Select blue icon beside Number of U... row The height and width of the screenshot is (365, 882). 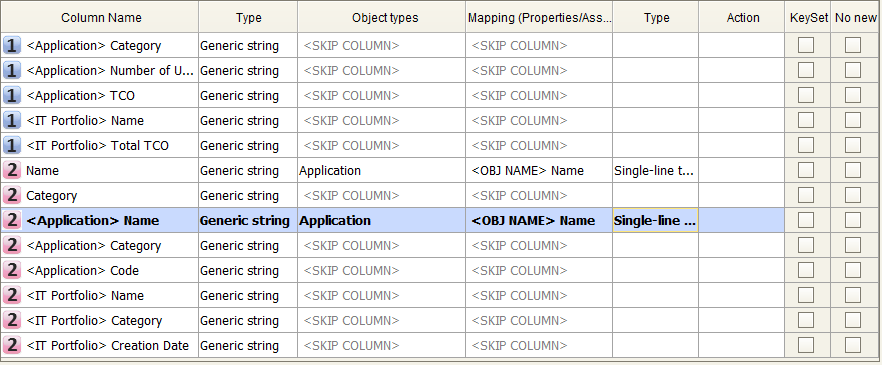12,71
